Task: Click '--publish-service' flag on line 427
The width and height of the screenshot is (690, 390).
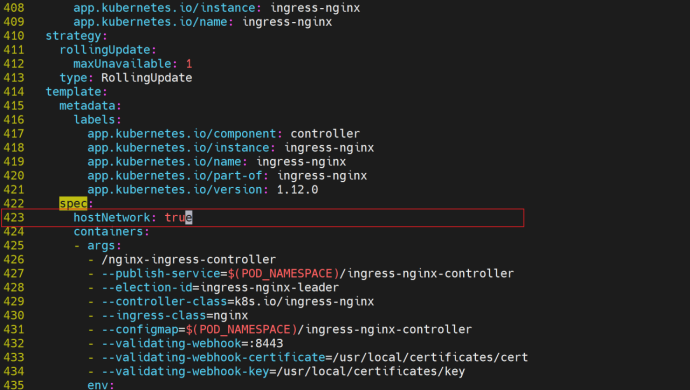Action: [x=161, y=273]
